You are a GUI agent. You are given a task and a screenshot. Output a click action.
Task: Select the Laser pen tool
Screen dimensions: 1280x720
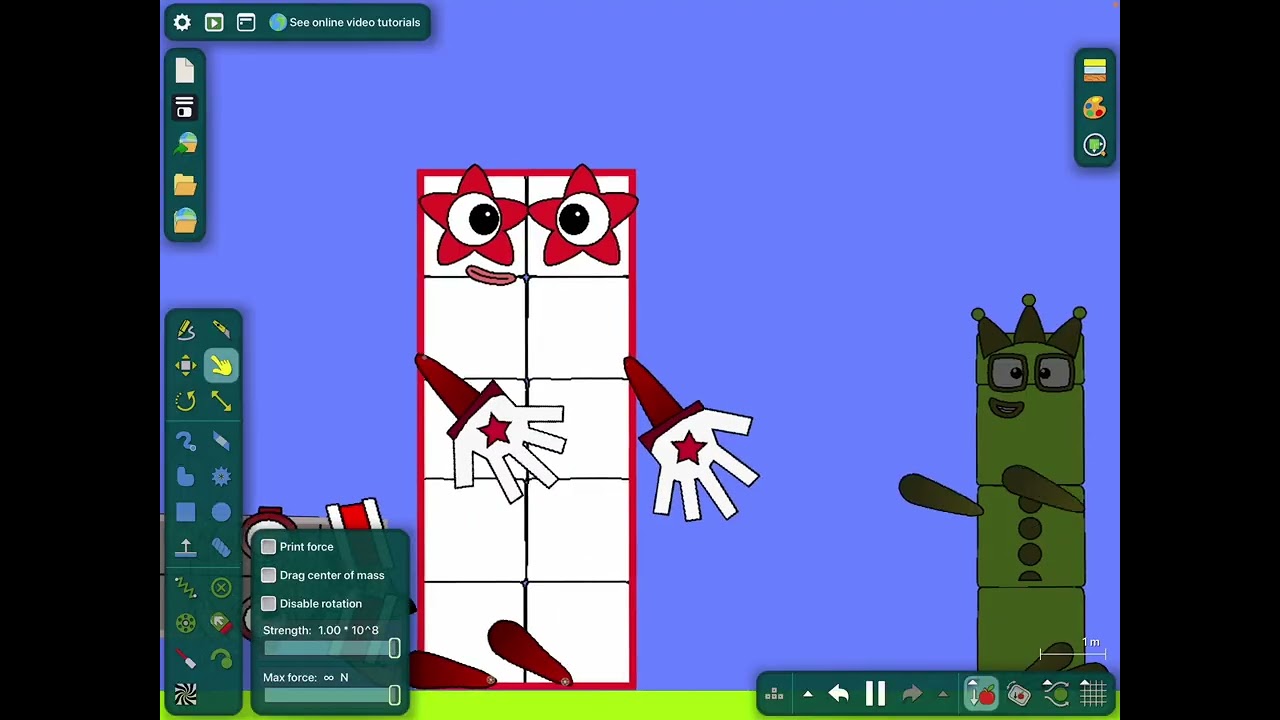(186, 659)
